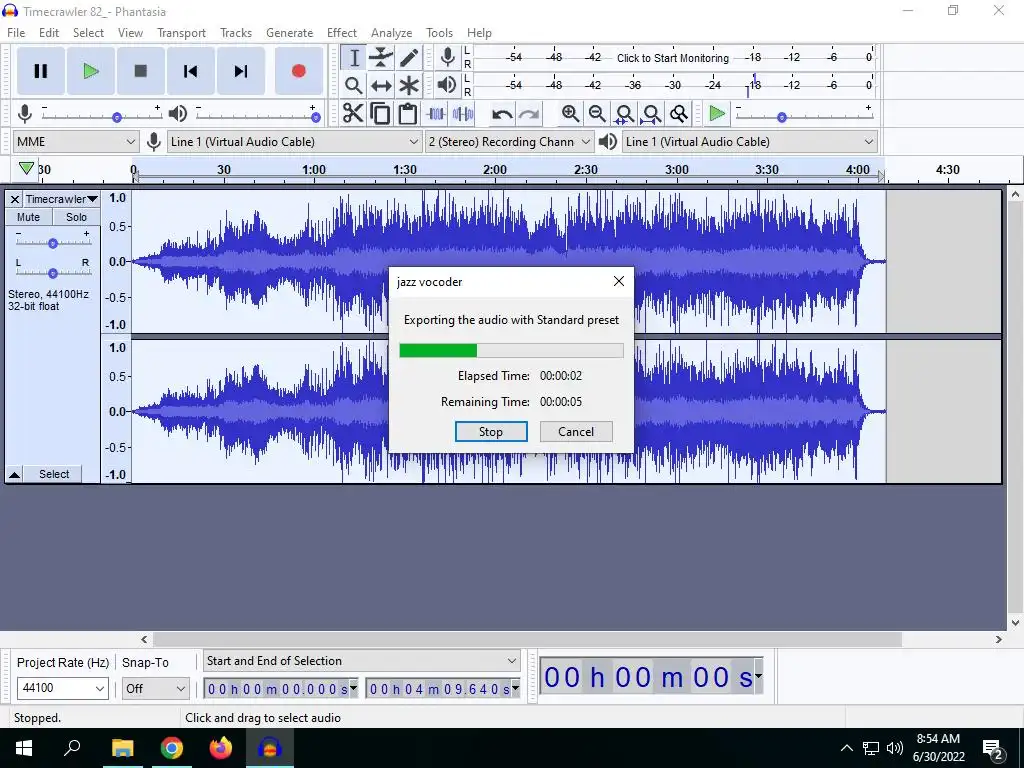Open the 2 (Stereo) Recording Channels dropdown
The height and width of the screenshot is (768, 1024).
click(509, 142)
